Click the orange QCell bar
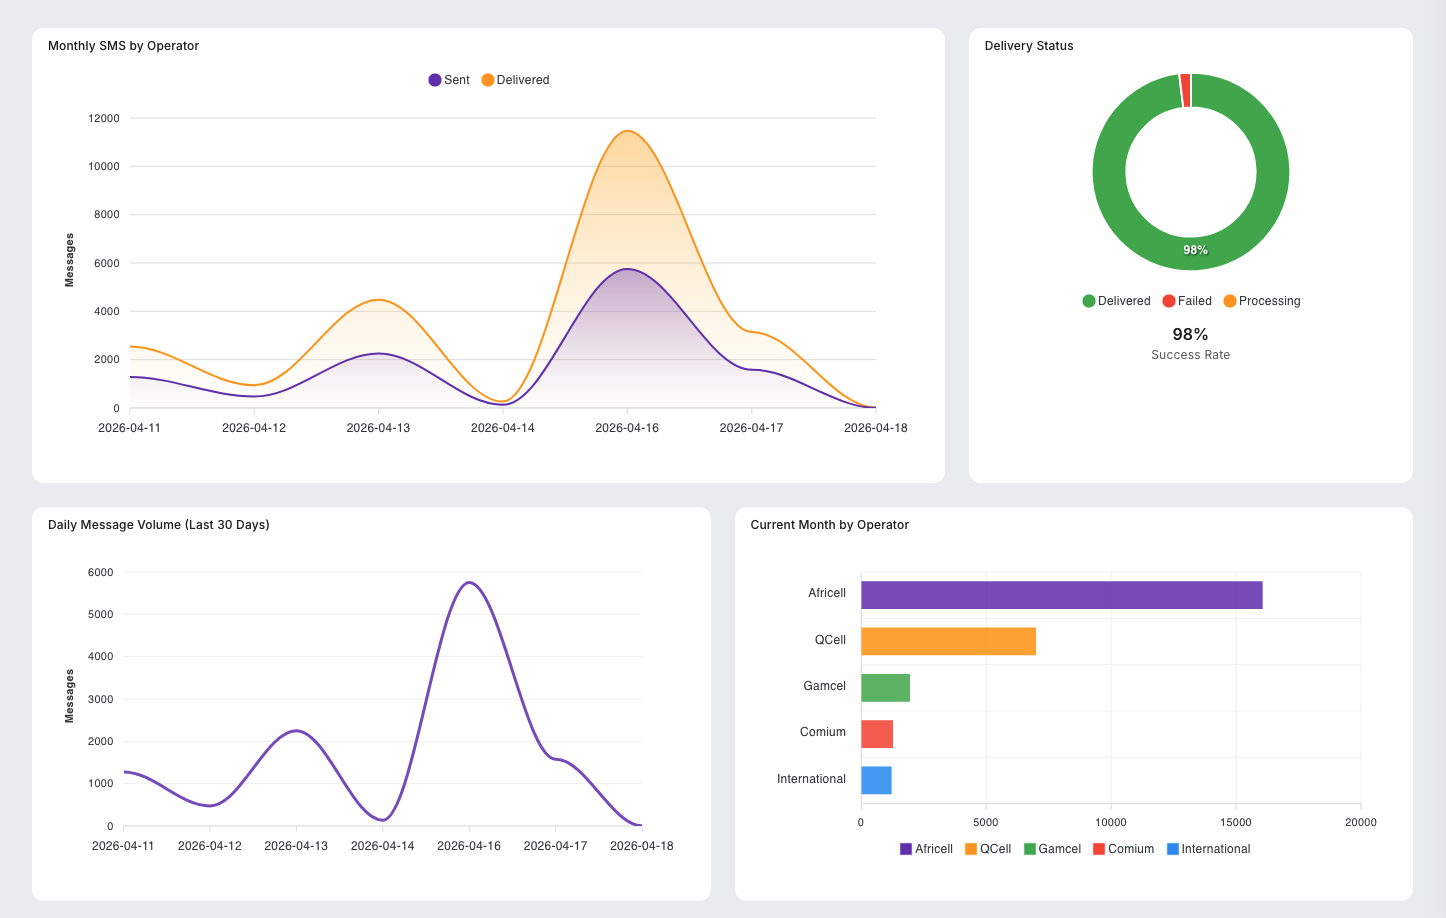The image size is (1446, 918). pos(948,641)
